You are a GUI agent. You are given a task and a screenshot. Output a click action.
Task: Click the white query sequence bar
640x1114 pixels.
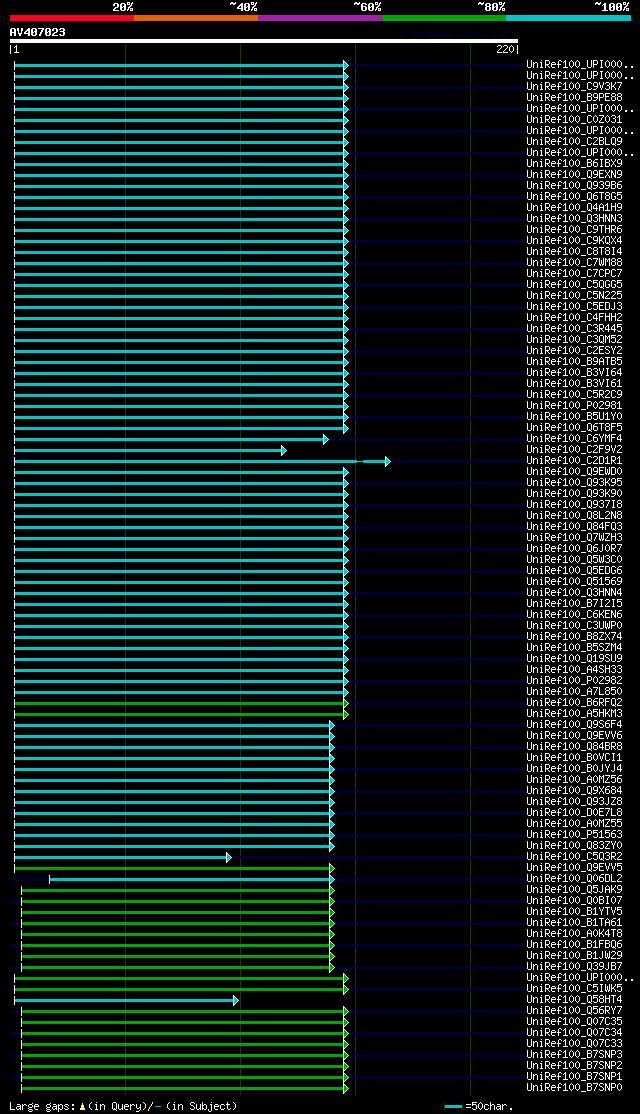pyautogui.click(x=264, y=41)
